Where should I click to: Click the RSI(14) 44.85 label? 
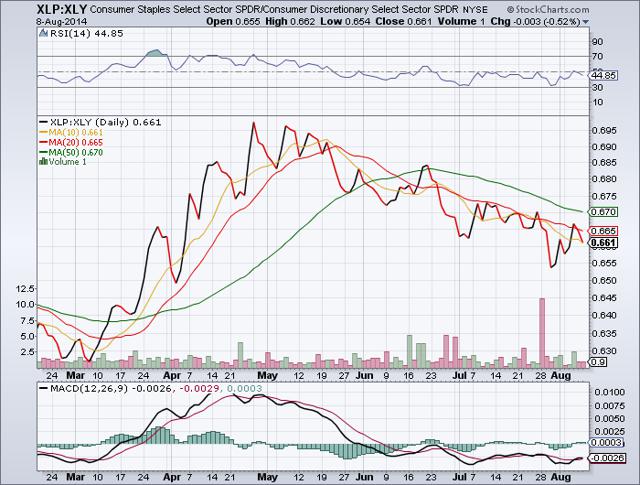point(87,33)
